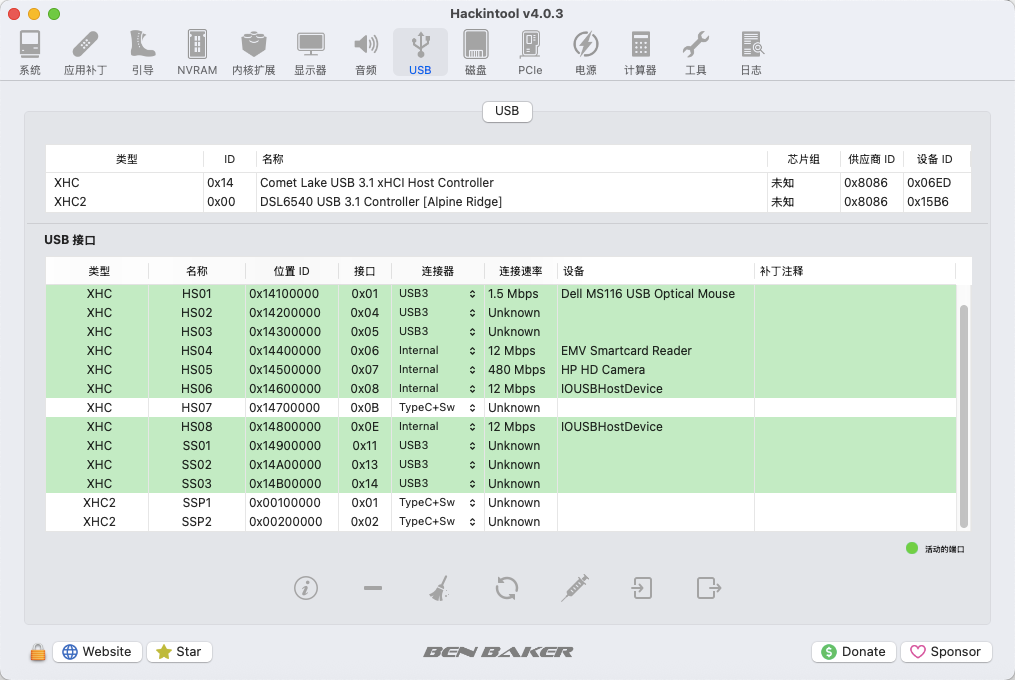Open the 工具 tools section
This screenshot has height=680, width=1015.
[696, 52]
